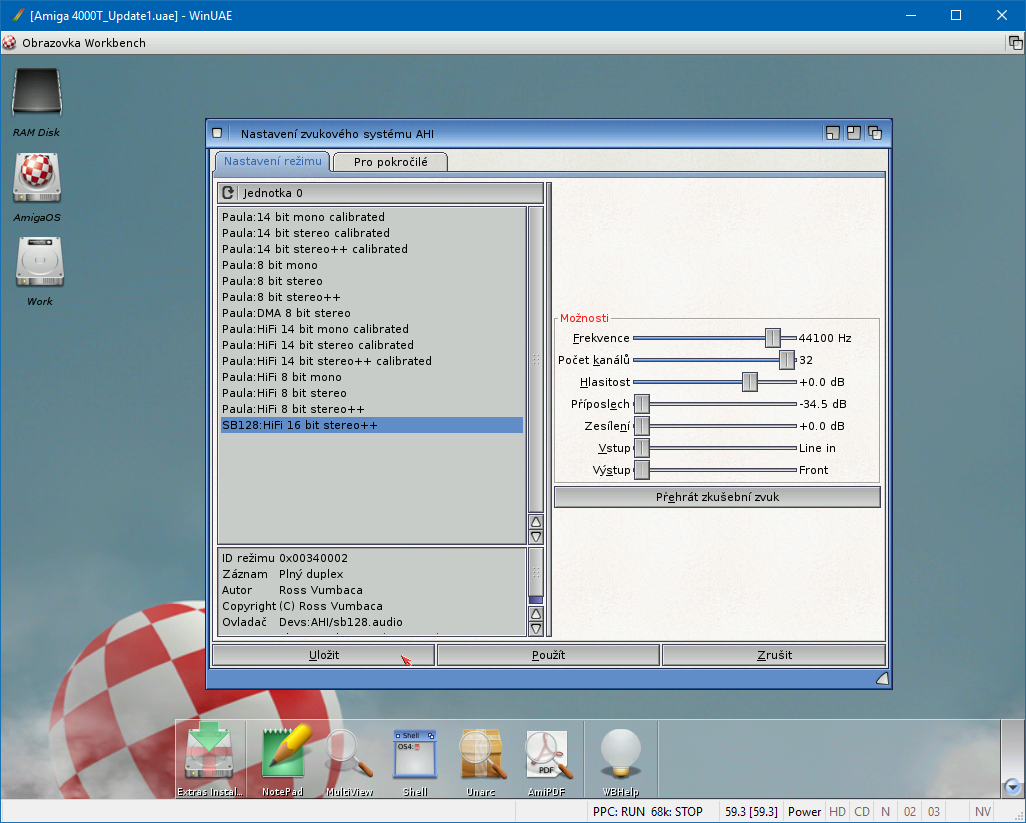Click the Unarc archive tool icon
Screen dimensions: 1026x823
coord(481,754)
